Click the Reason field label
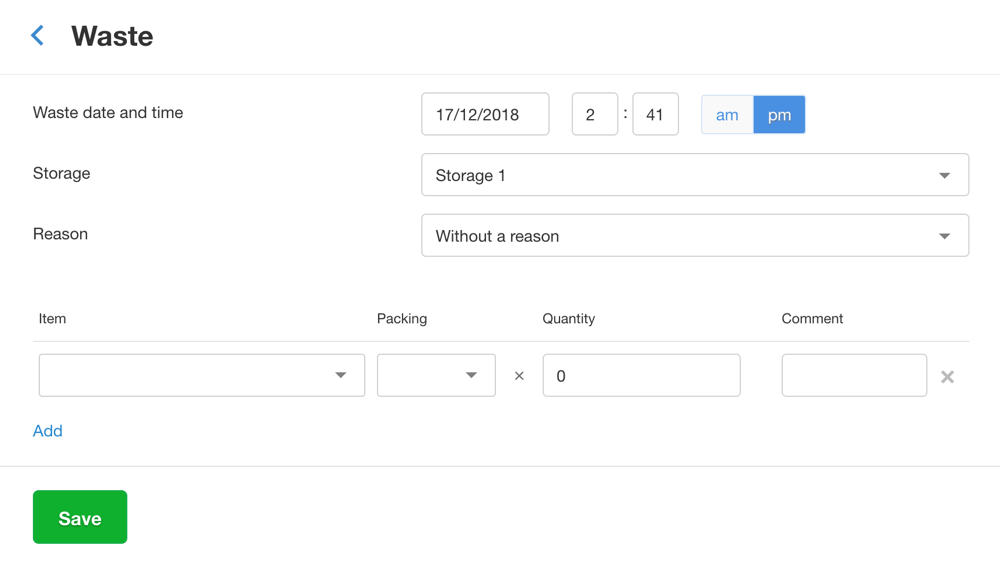1000x578 pixels. click(60, 234)
